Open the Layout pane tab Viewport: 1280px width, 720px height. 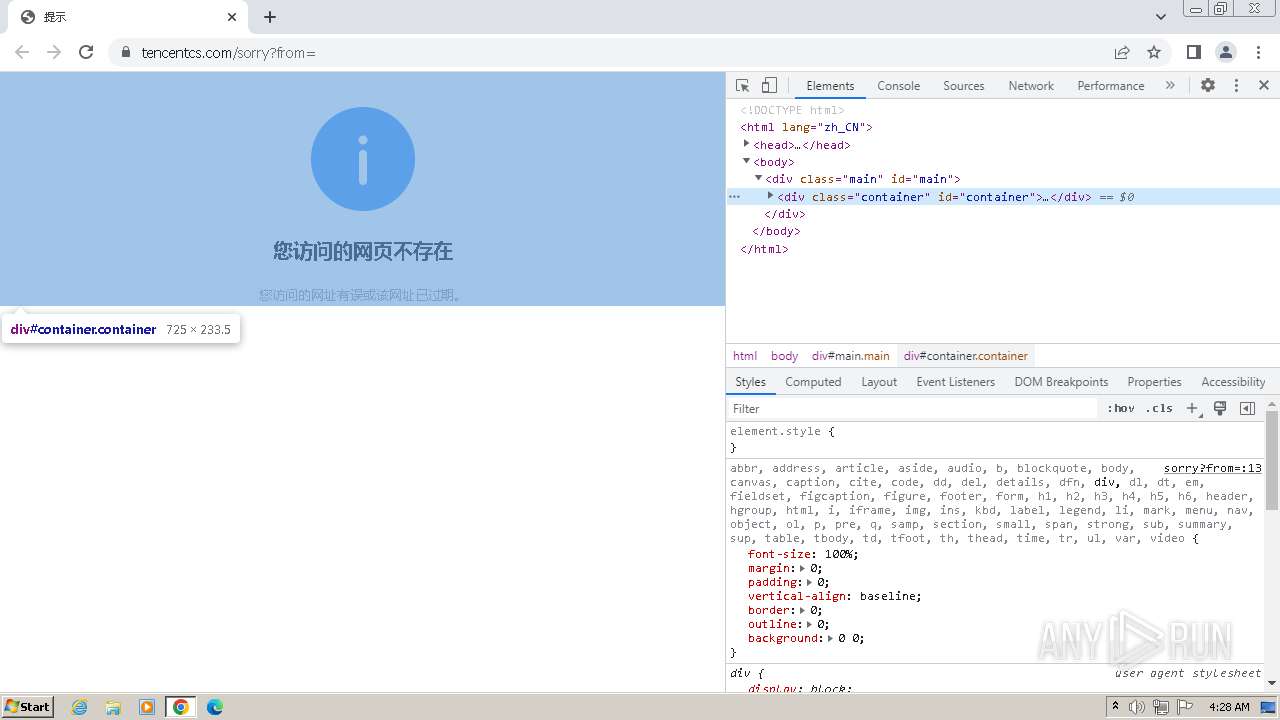[879, 382]
